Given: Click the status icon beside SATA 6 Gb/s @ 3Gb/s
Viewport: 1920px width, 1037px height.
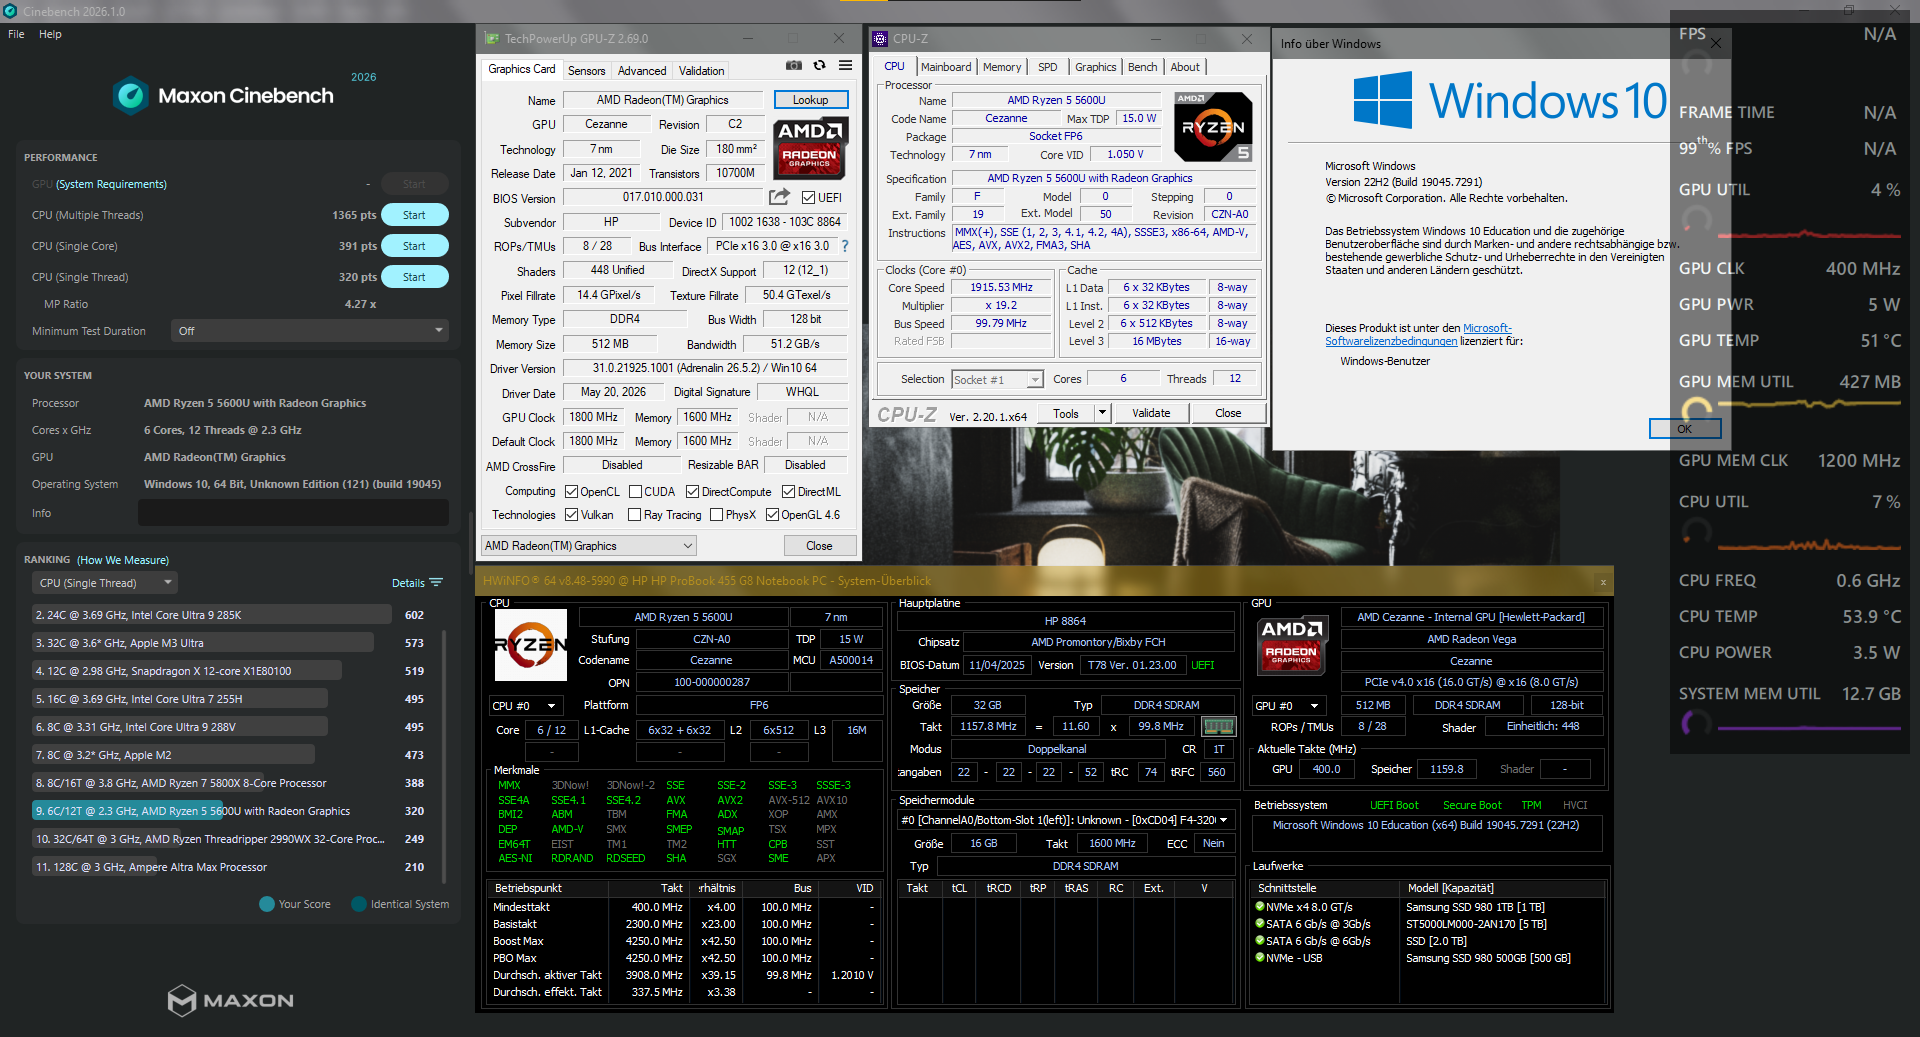Looking at the screenshot, I should (x=1260, y=924).
